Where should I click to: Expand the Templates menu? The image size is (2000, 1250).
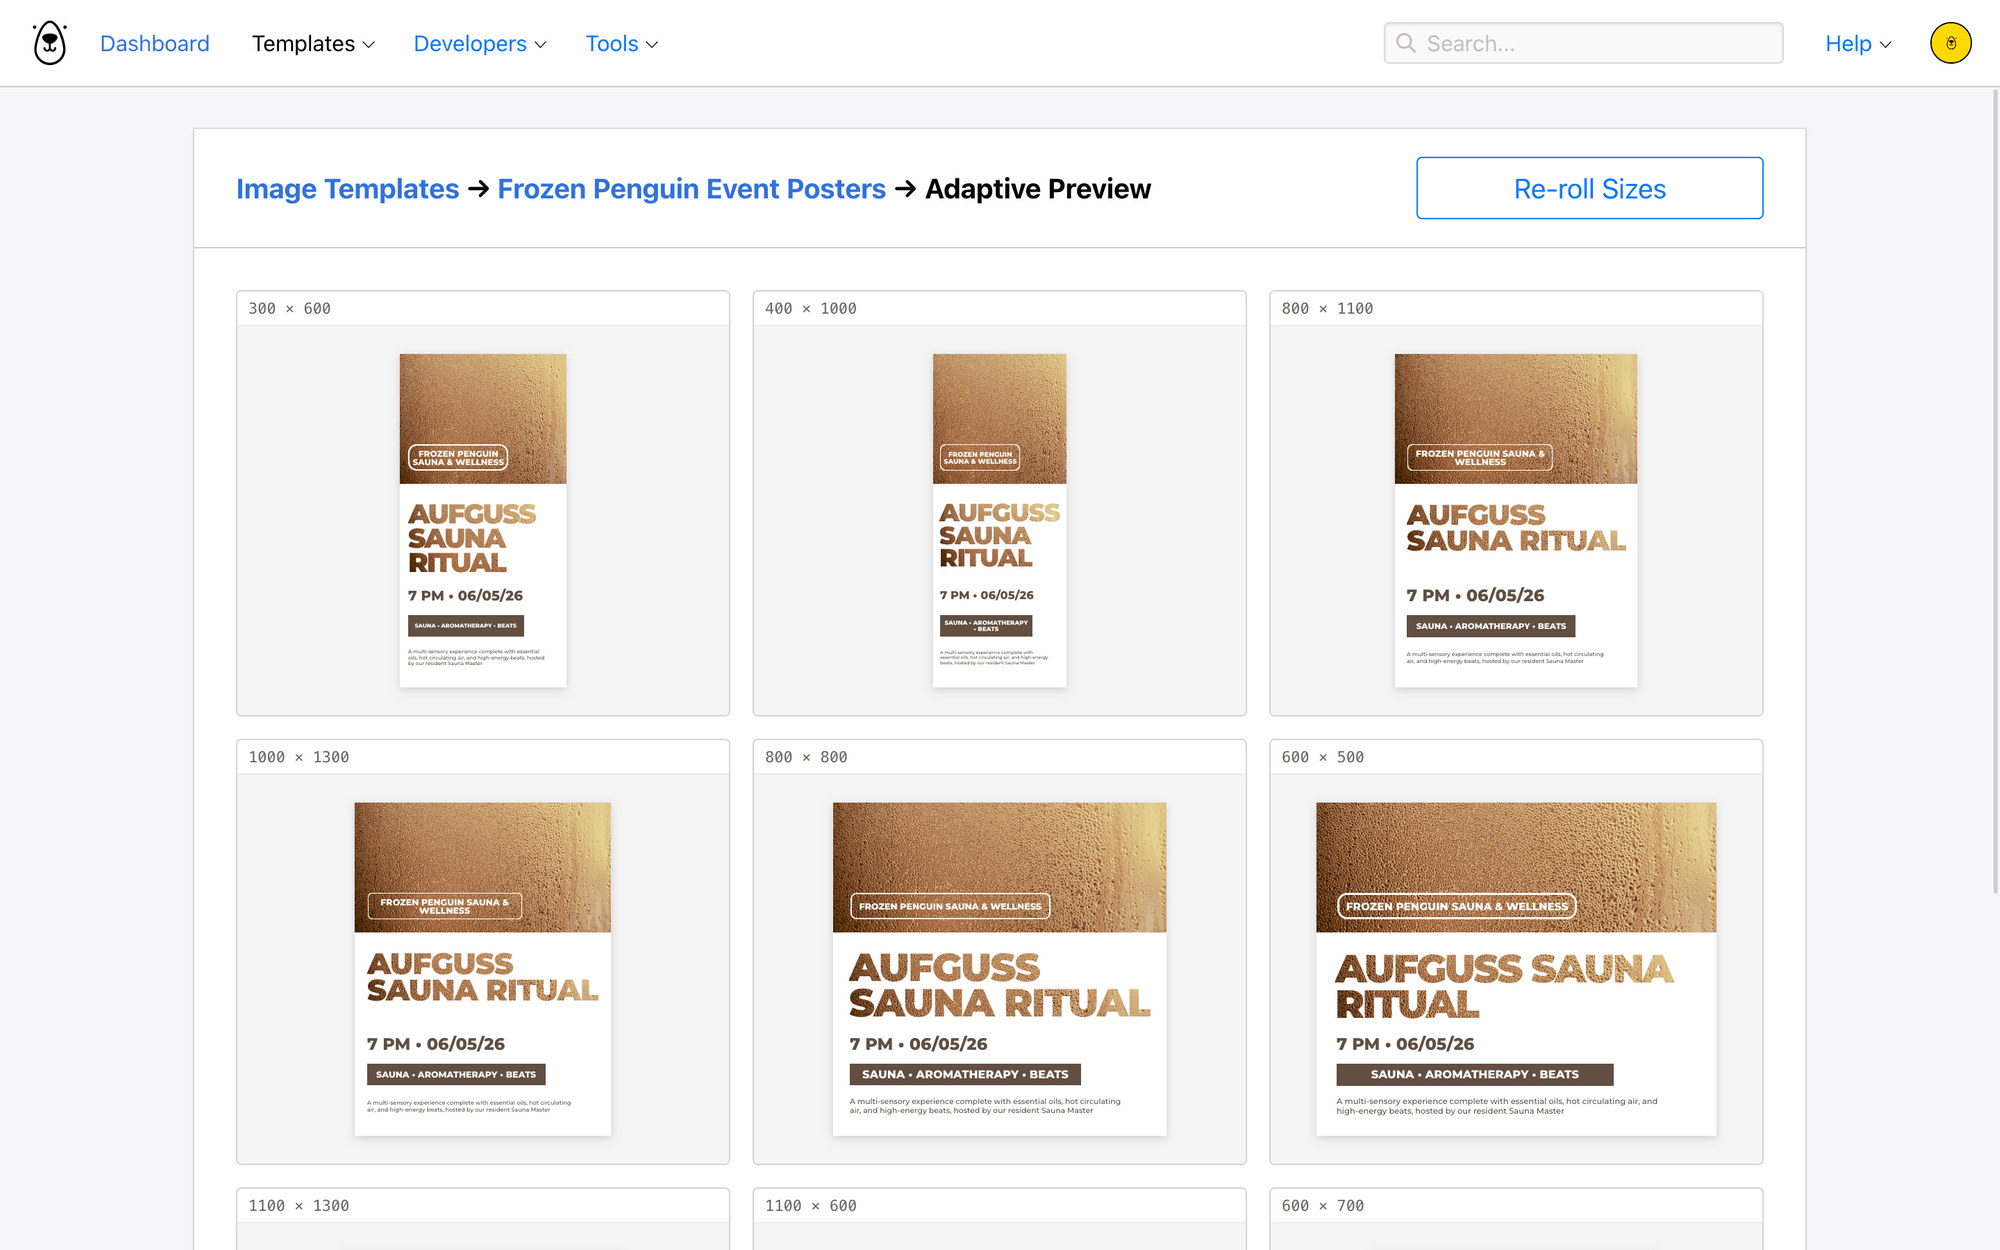pos(313,44)
